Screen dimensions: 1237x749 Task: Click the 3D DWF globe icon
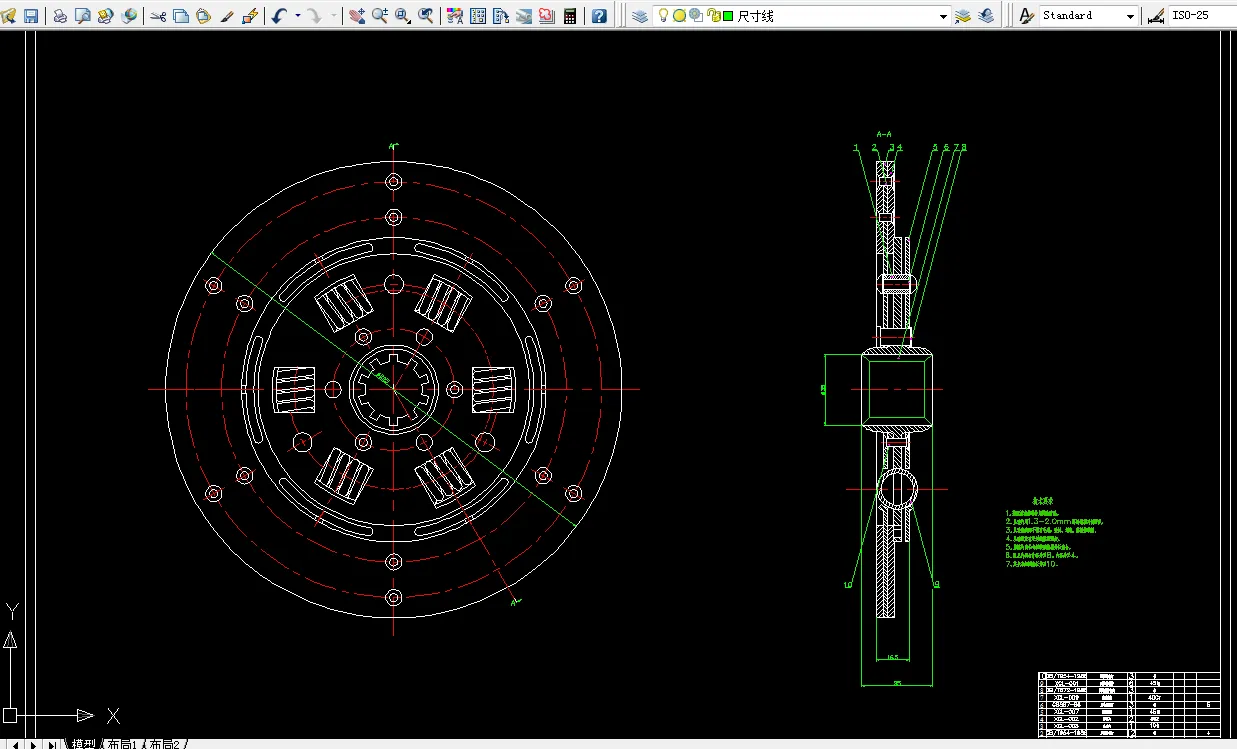[x=130, y=16]
